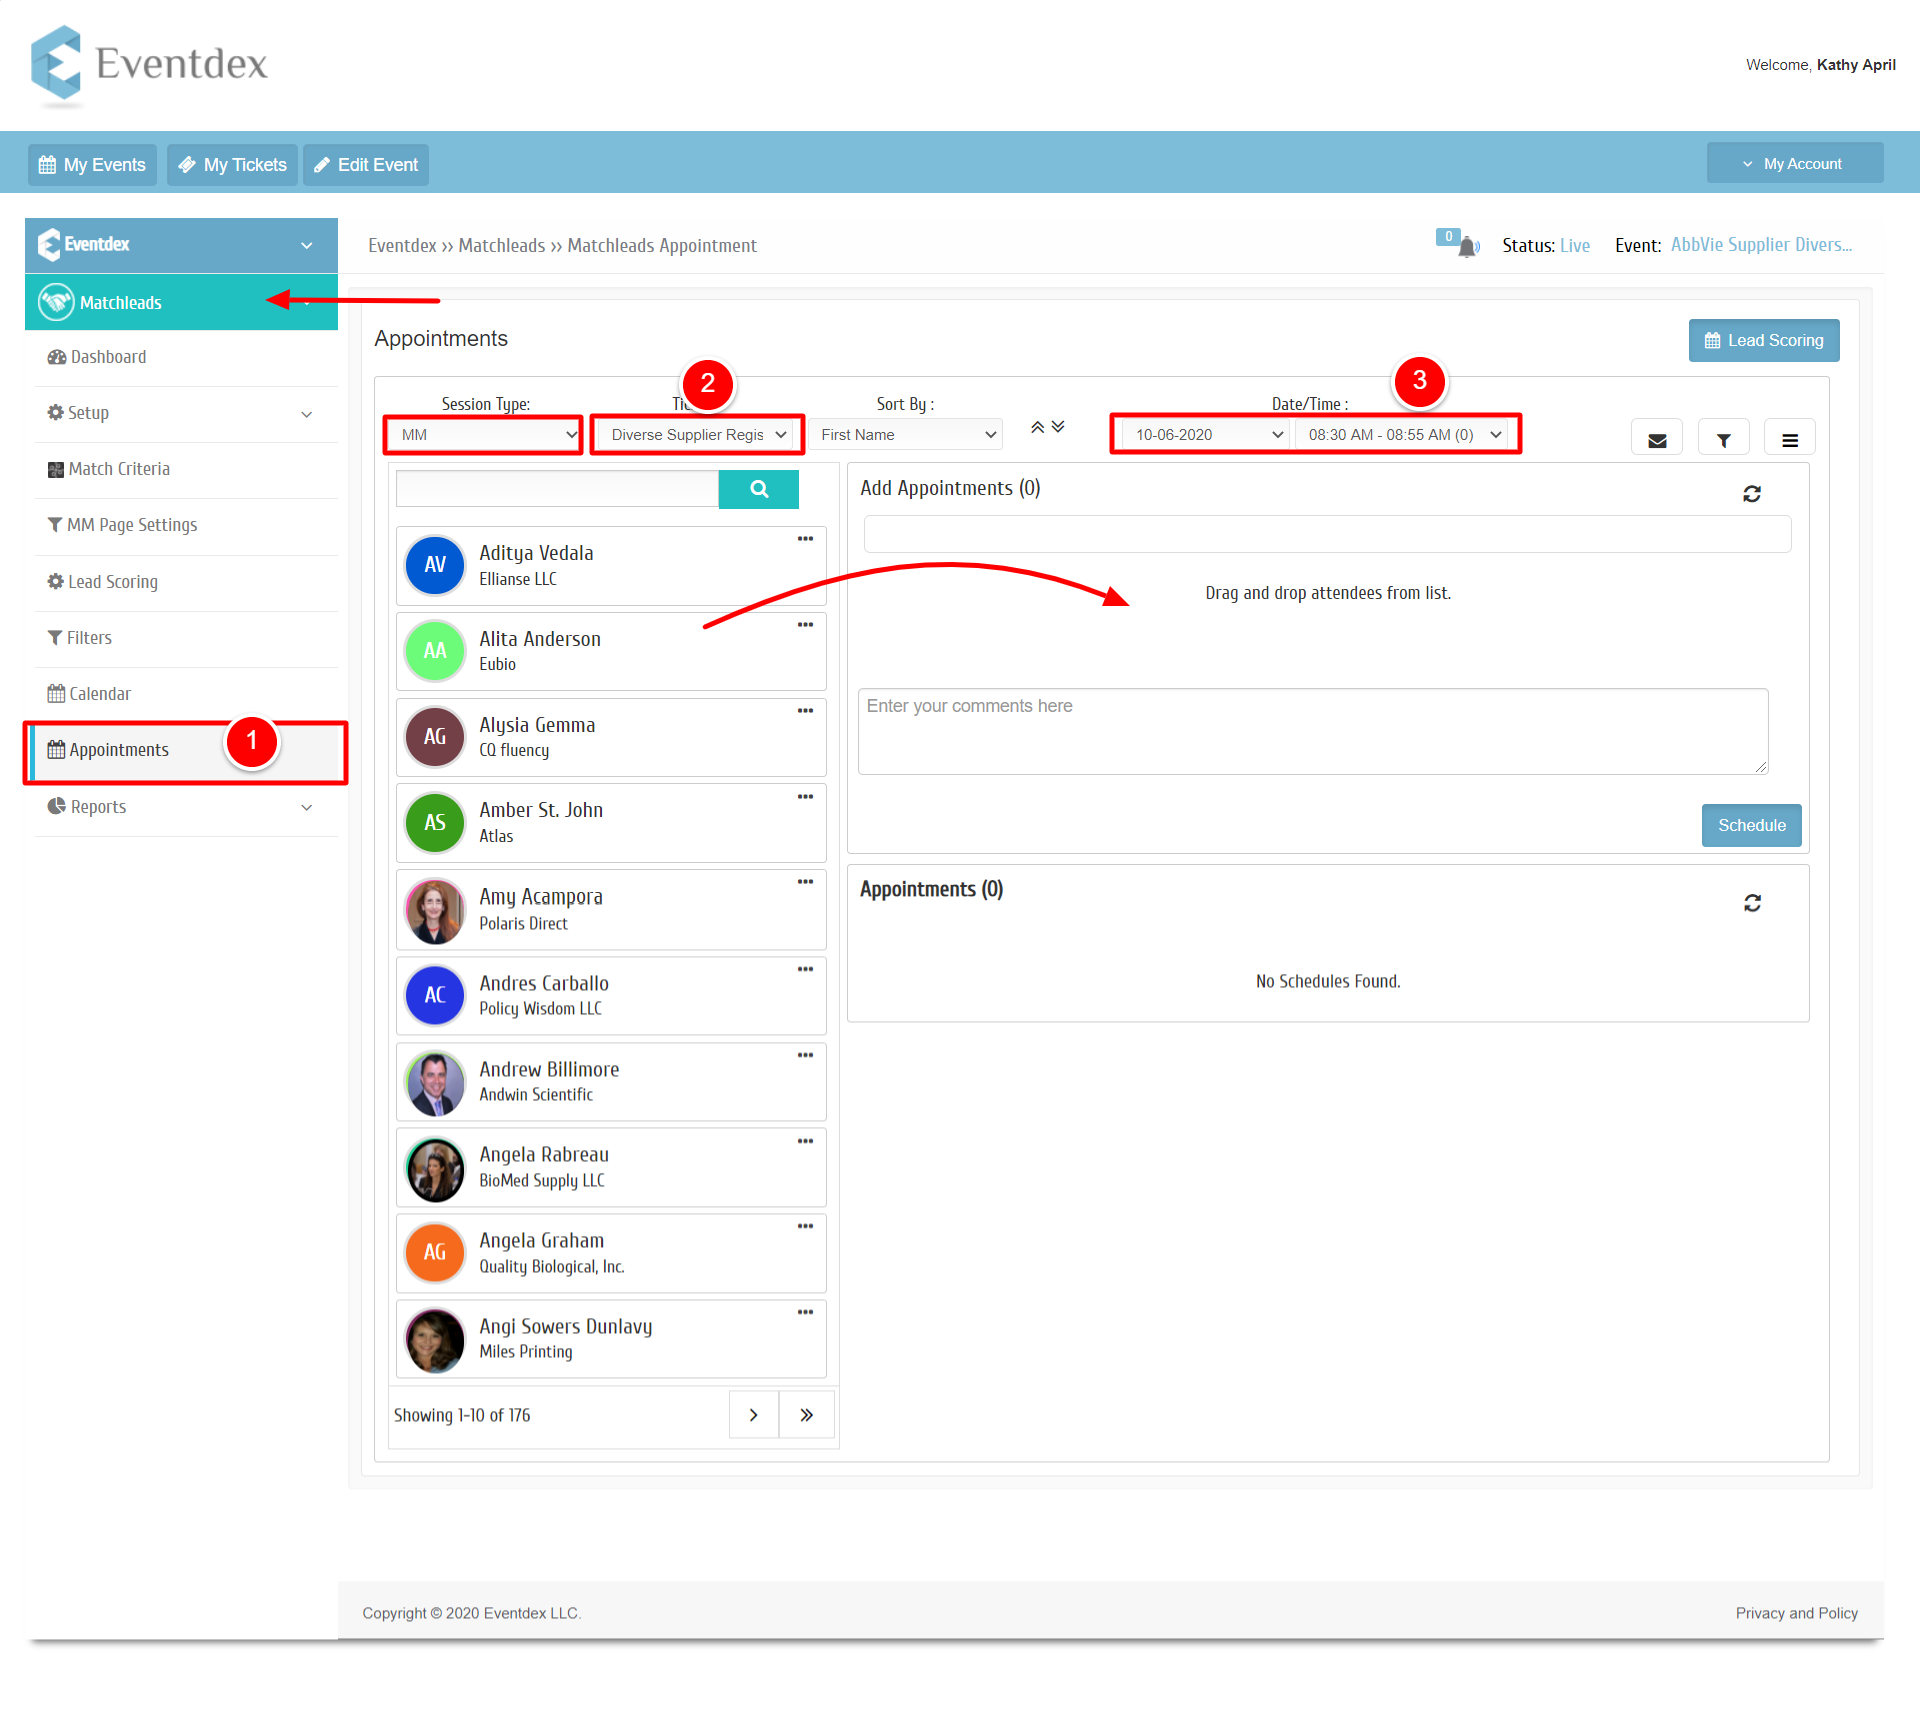Screen dimensions: 1920x1723
Task: Open the Session Type MM dropdown
Action: [x=484, y=435]
